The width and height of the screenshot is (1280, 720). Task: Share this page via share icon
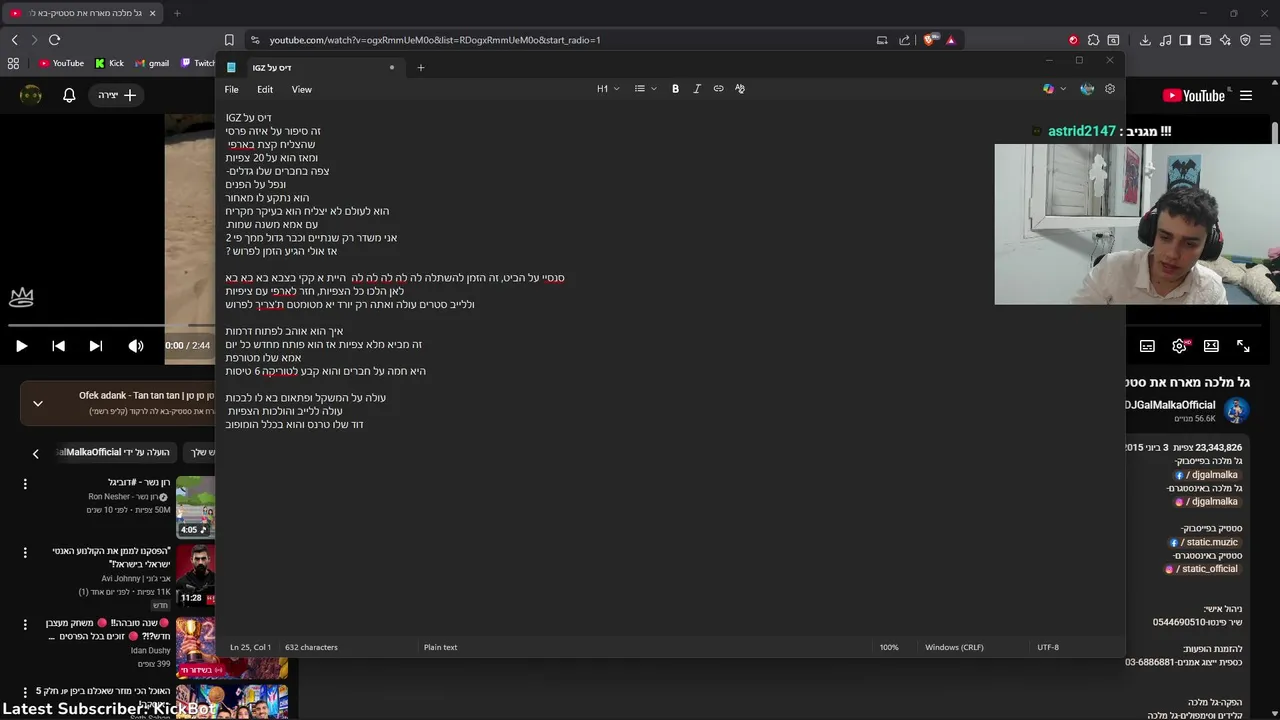pyautogui.click(x=904, y=40)
